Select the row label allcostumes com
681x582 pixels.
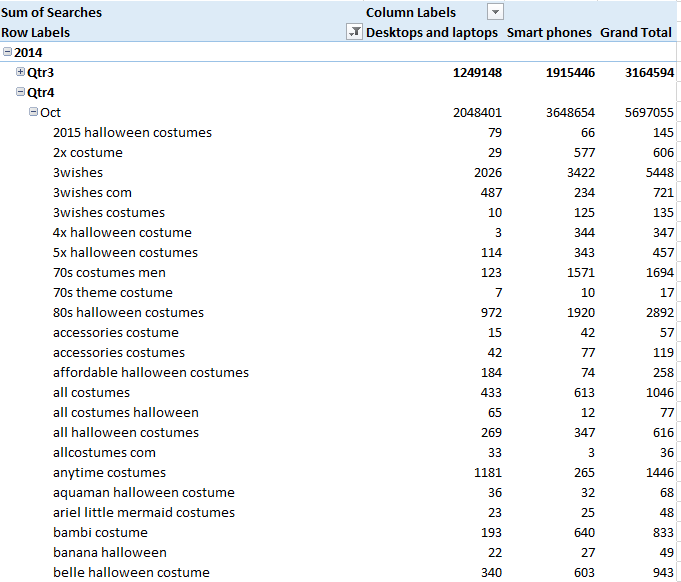104,452
